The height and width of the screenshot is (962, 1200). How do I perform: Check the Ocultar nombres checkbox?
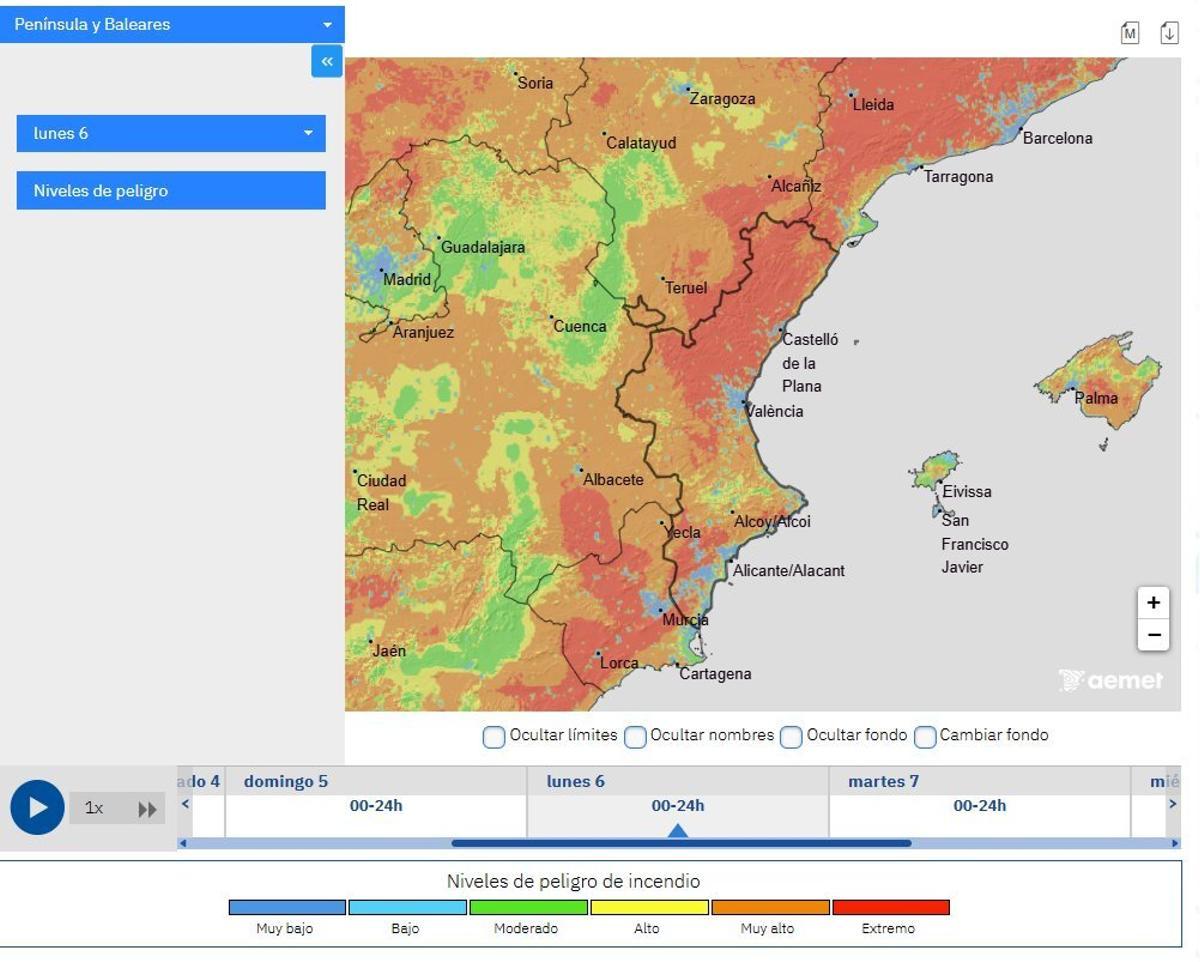pyautogui.click(x=635, y=737)
